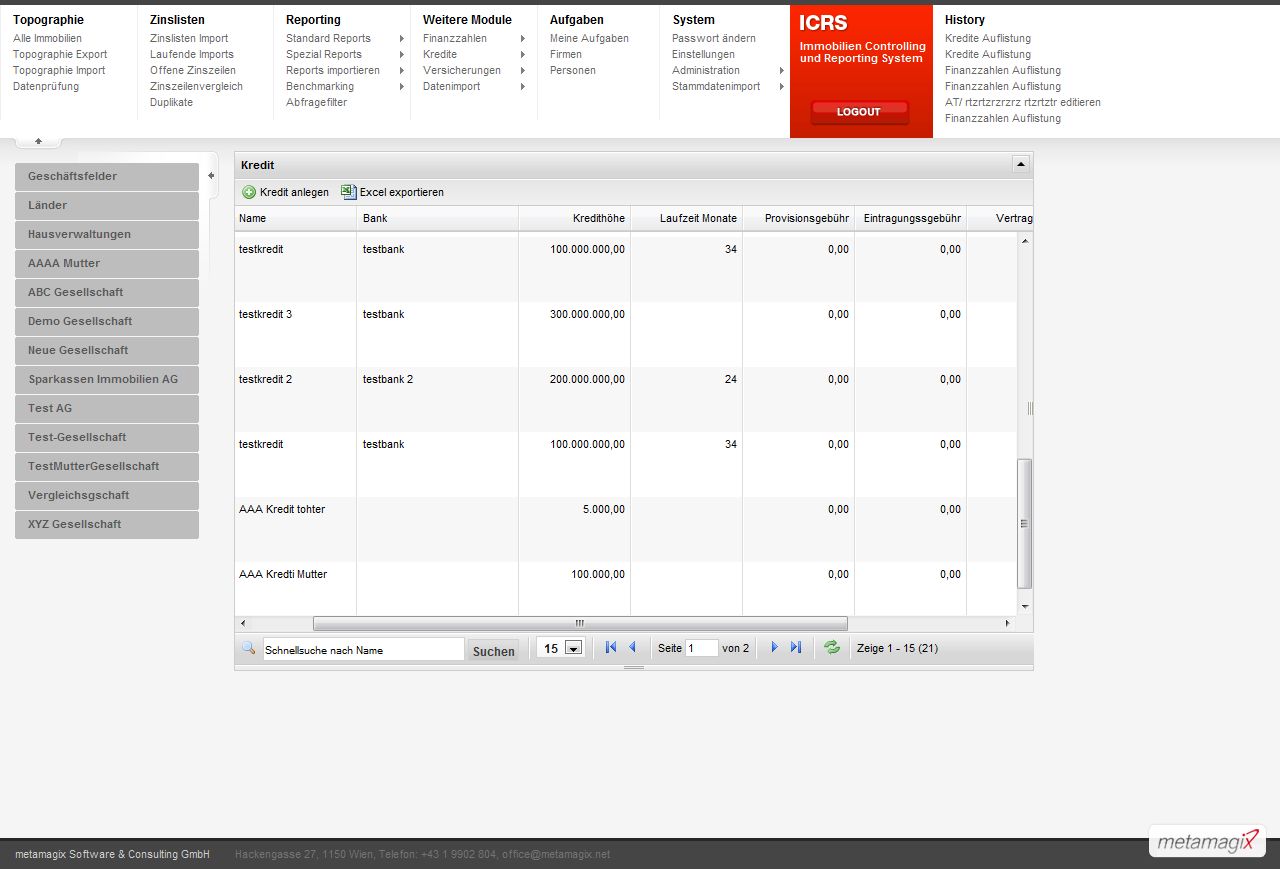The width and height of the screenshot is (1280, 869).
Task: Open Topographie Export menu item
Action: coord(60,55)
